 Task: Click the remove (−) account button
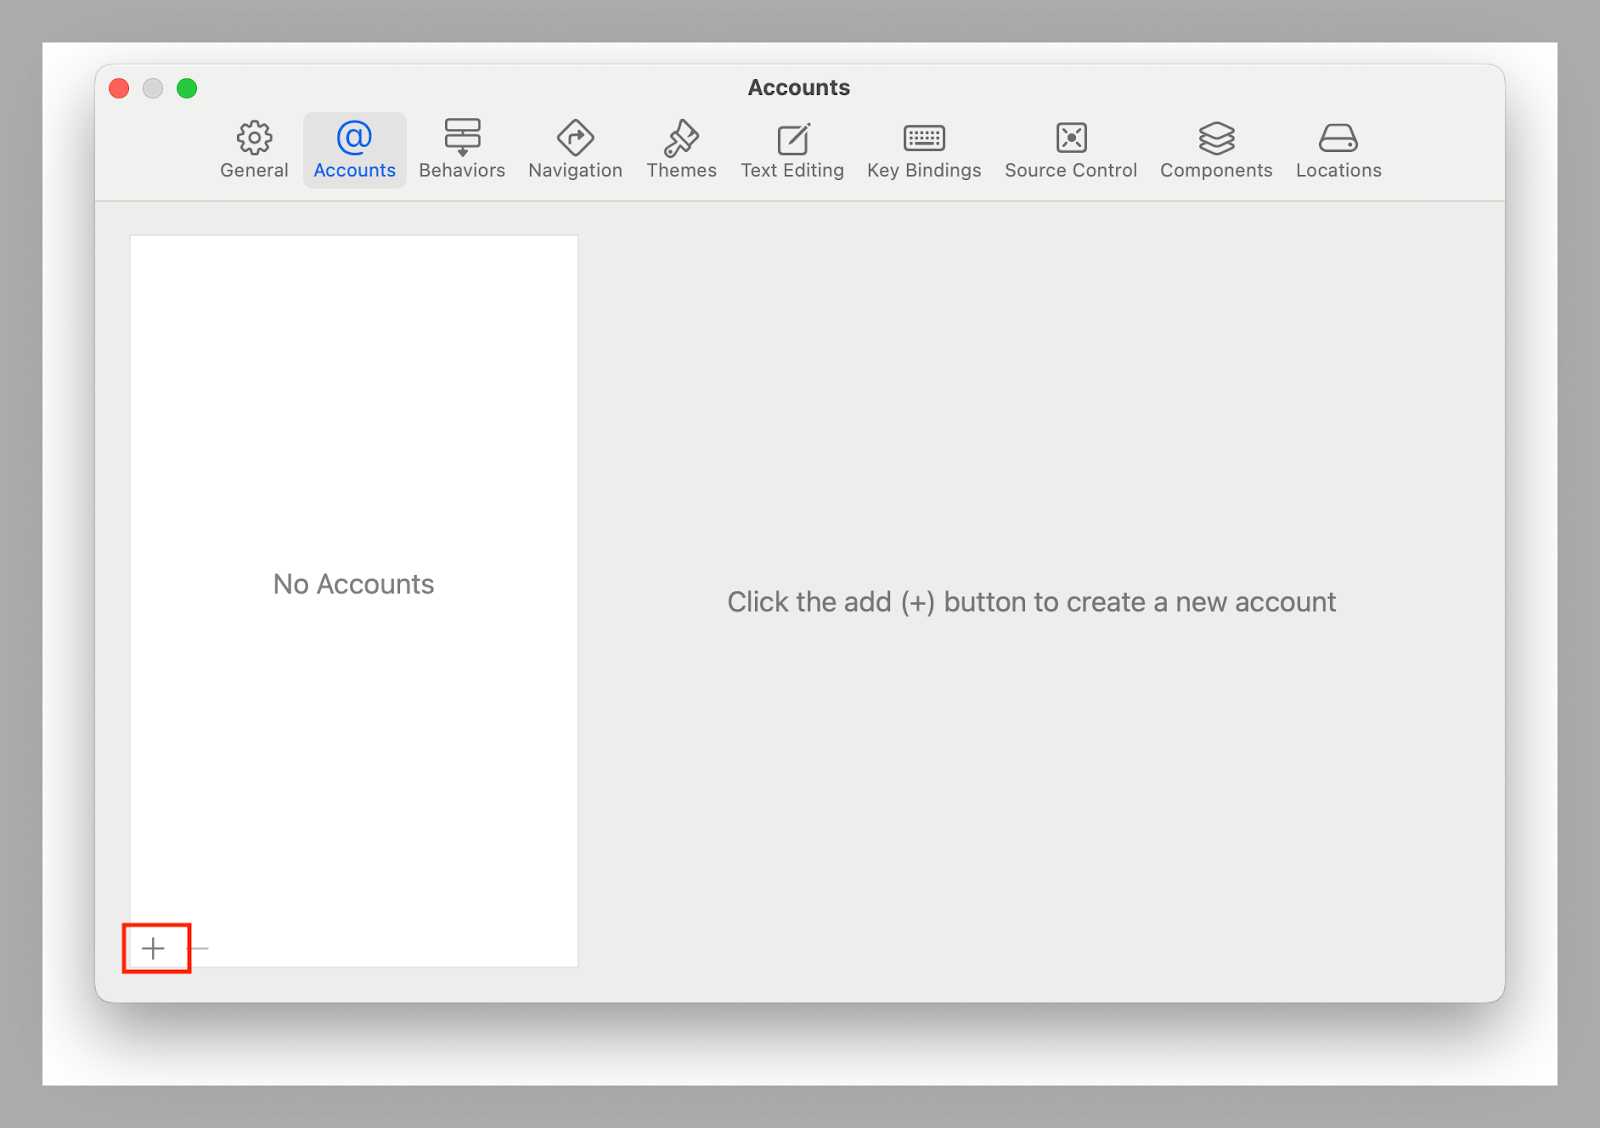coord(199,948)
